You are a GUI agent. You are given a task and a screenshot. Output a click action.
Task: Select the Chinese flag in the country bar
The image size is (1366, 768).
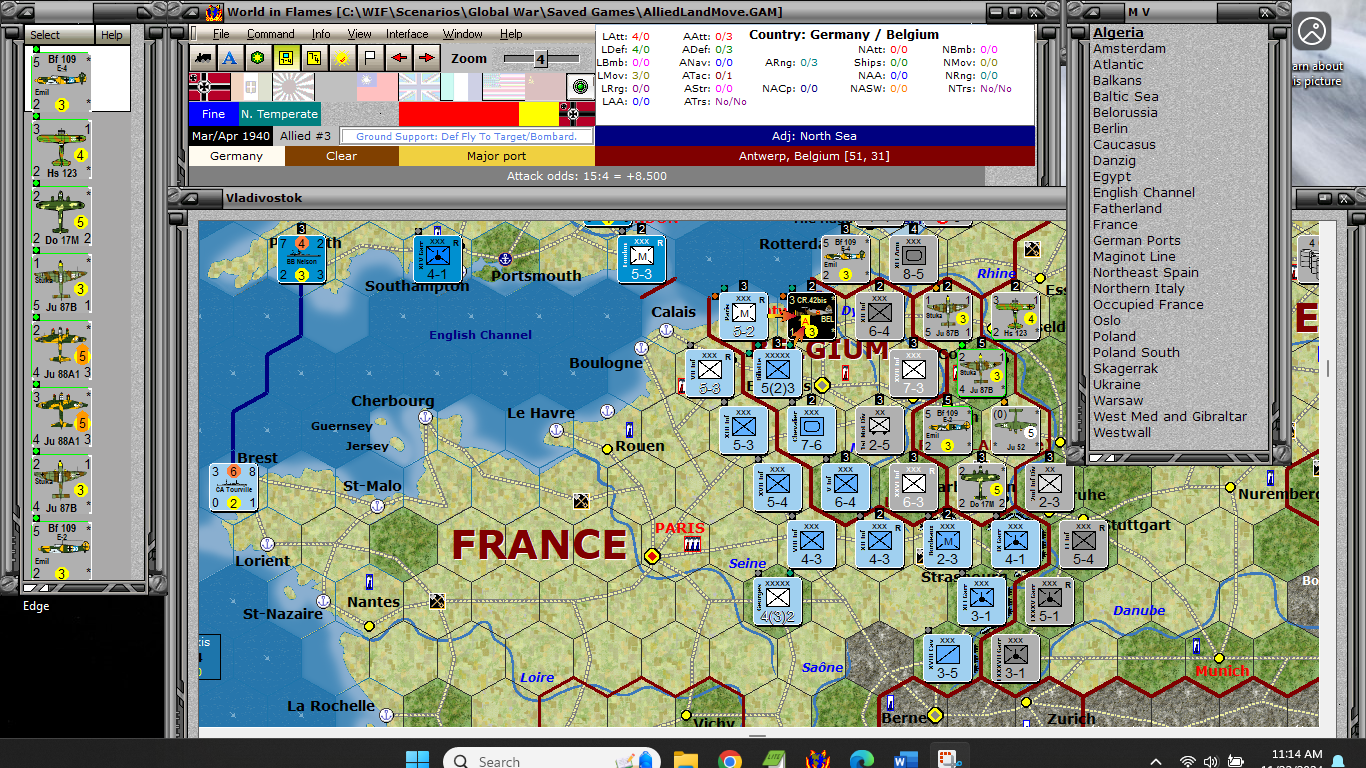point(377,86)
